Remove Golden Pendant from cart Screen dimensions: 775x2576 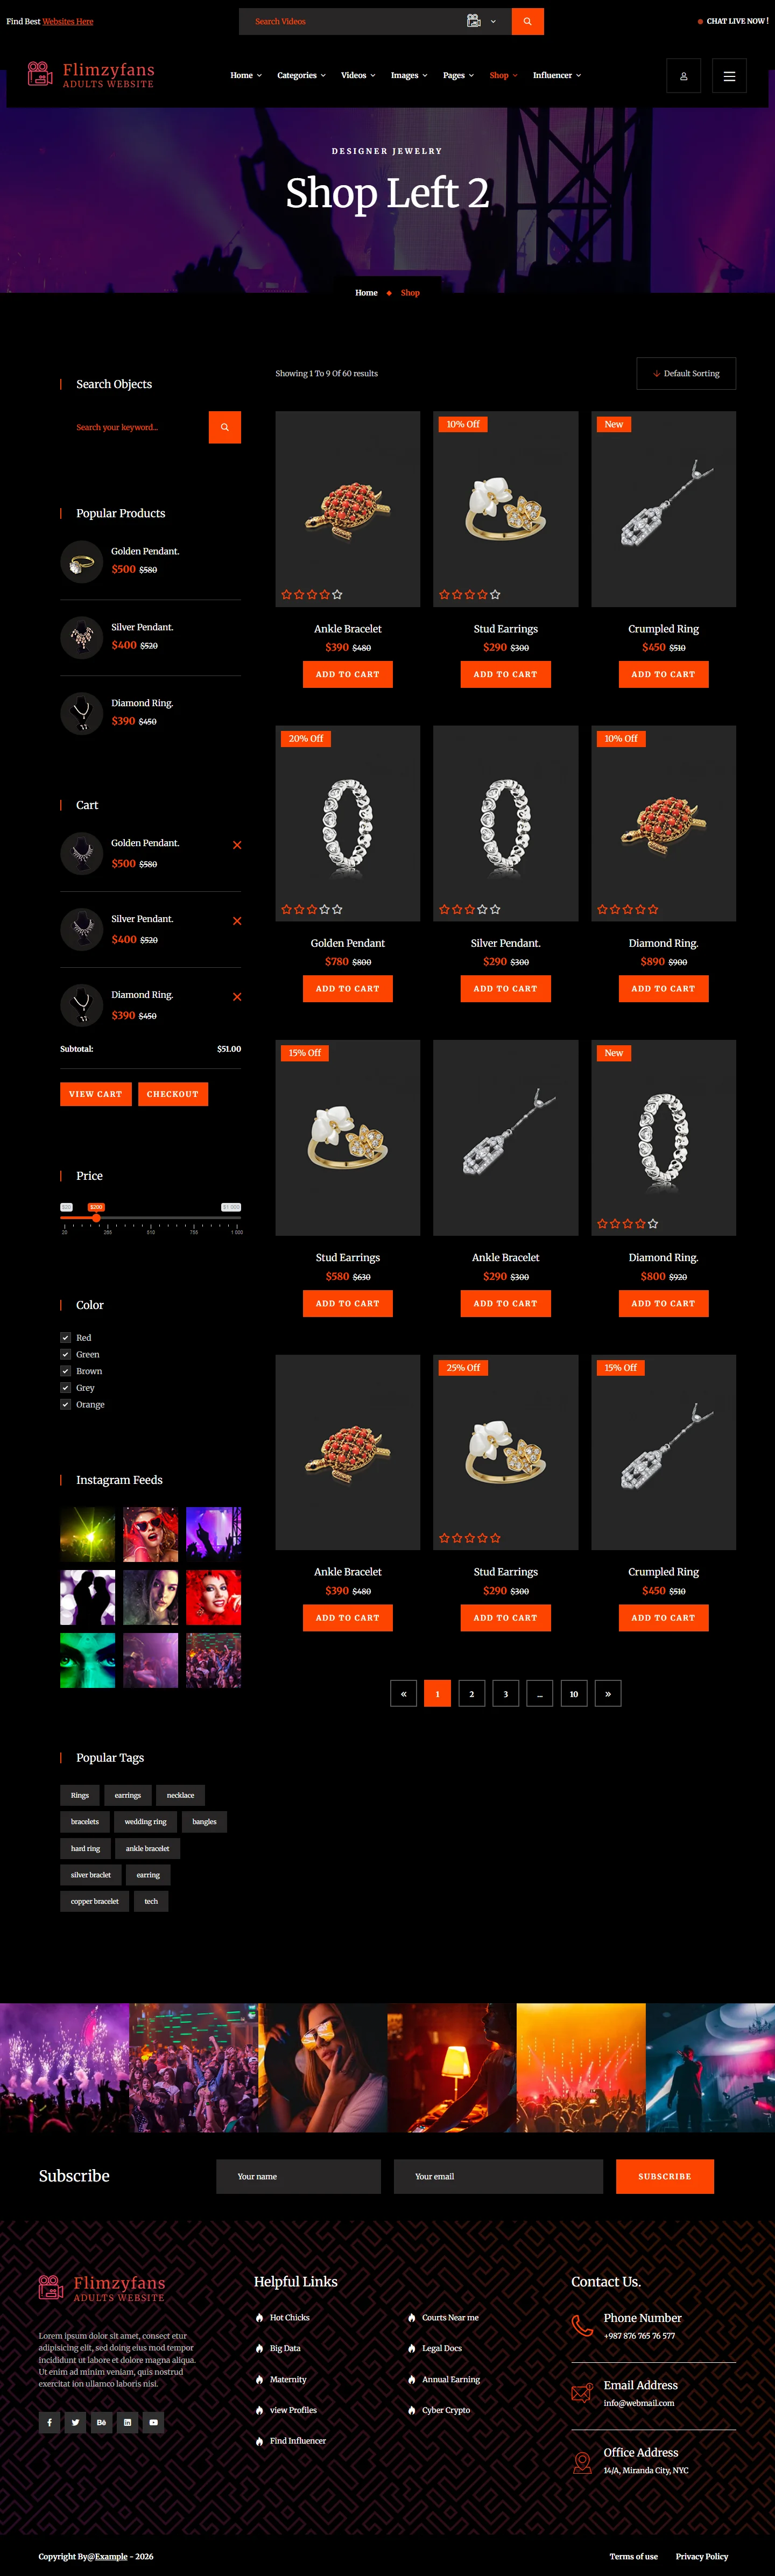point(237,845)
